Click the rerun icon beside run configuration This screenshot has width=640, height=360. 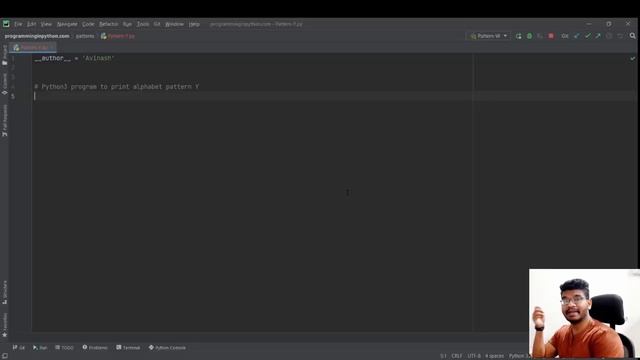pyautogui.click(x=518, y=36)
